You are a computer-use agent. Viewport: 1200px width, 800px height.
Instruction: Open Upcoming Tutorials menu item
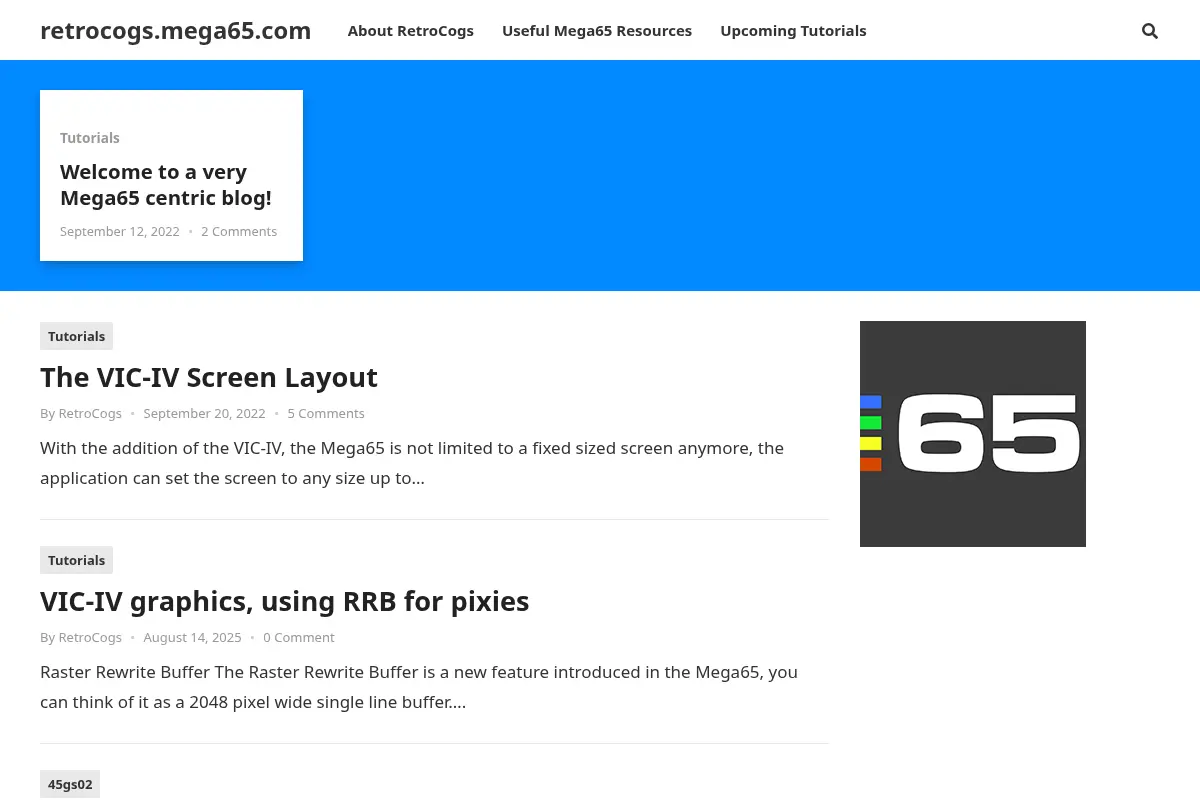click(x=793, y=31)
